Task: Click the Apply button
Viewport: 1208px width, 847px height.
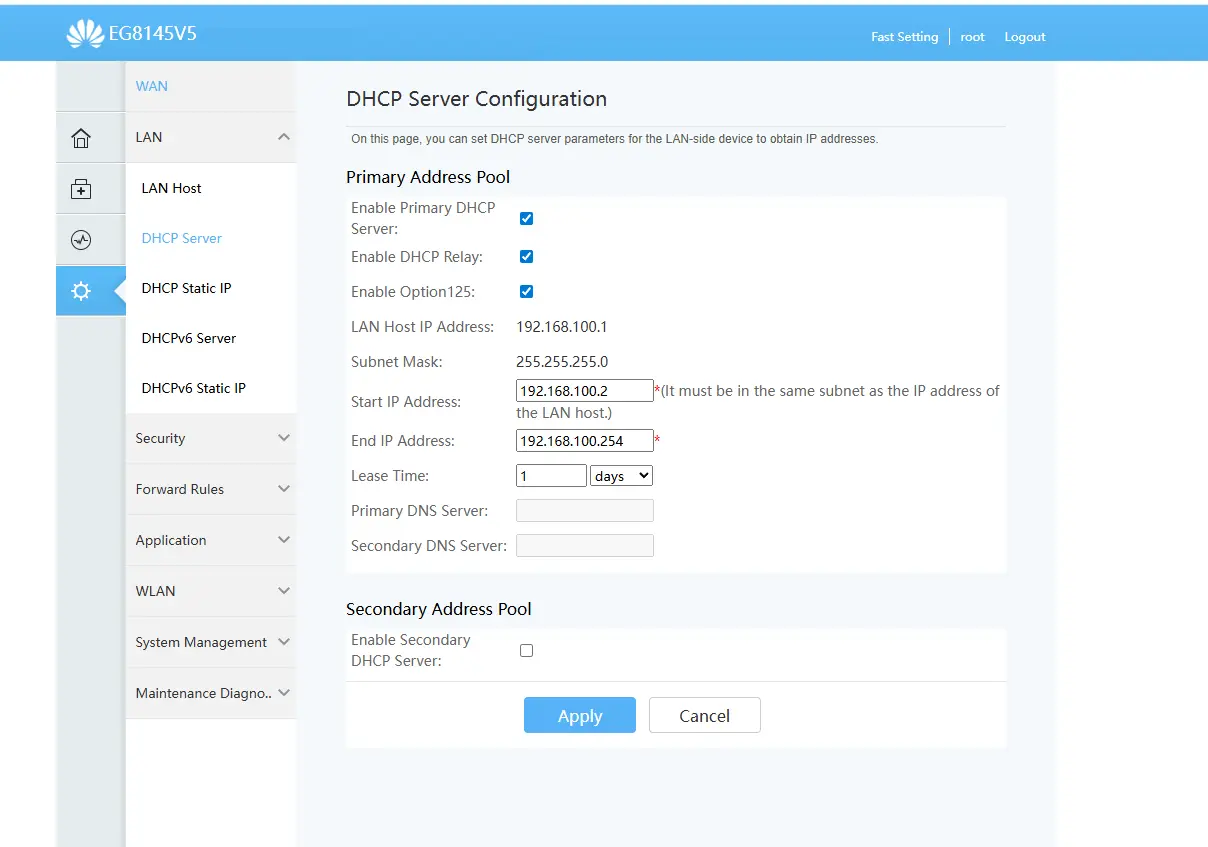Action: (x=580, y=715)
